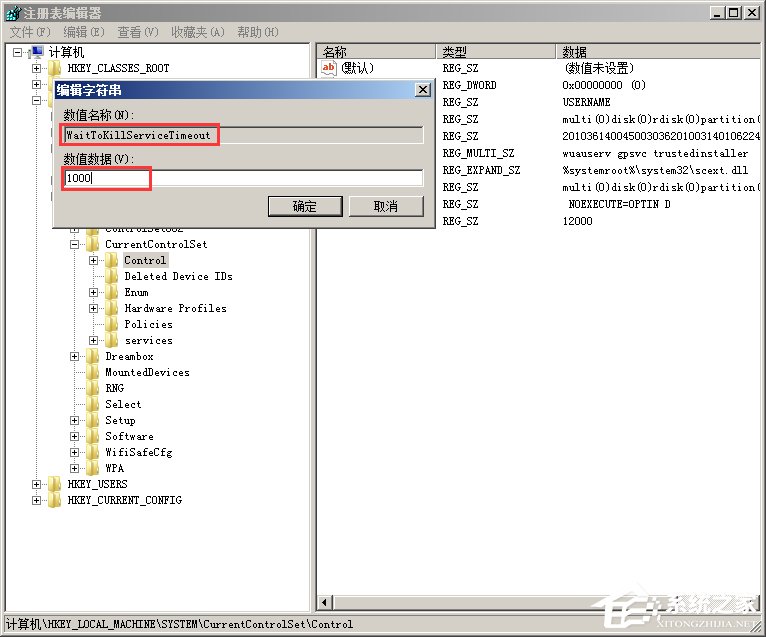Open the 文件(F) menu
766x637 pixels.
[30, 32]
